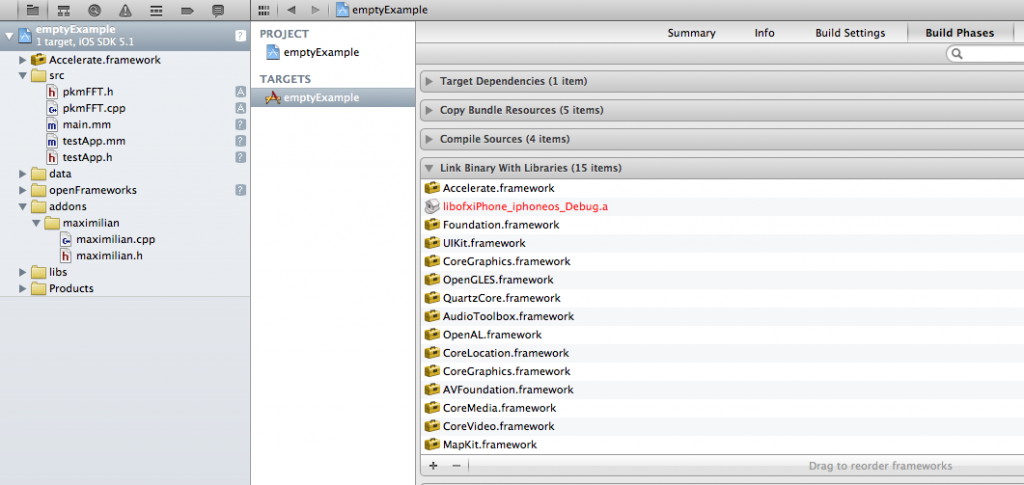
Task: Collapse Link Binary With Libraries section
Action: (429, 168)
